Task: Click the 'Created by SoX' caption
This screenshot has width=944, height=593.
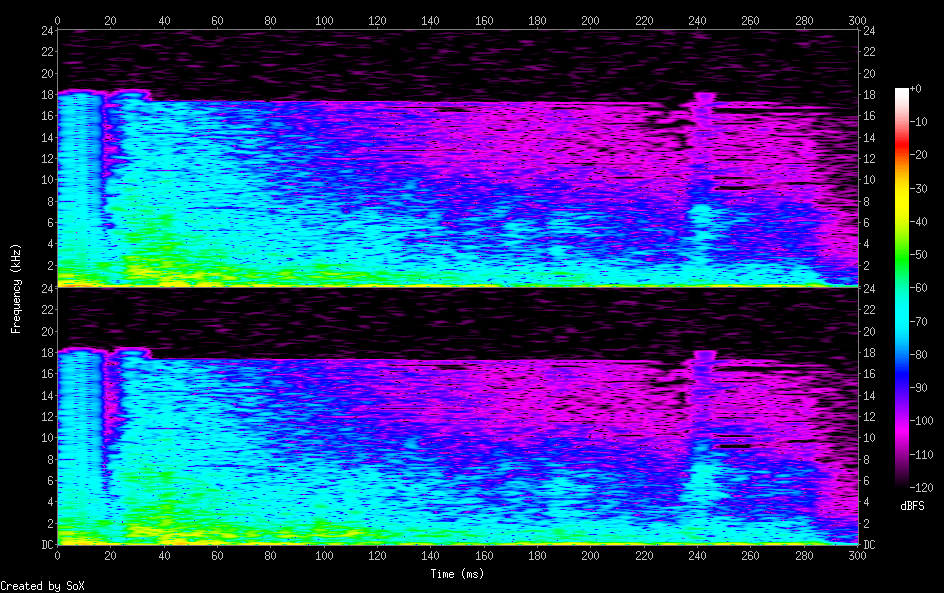Action: (42, 586)
